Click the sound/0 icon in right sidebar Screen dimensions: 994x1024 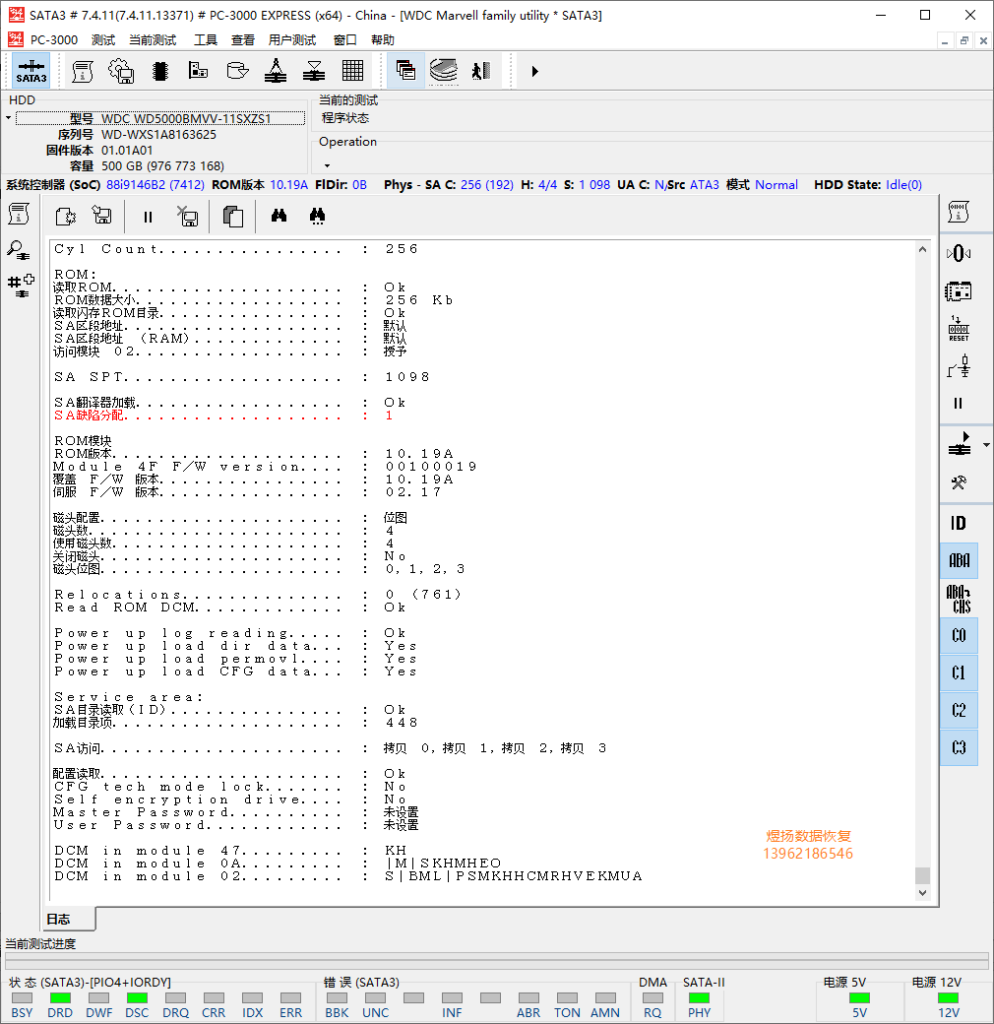[x=958, y=253]
